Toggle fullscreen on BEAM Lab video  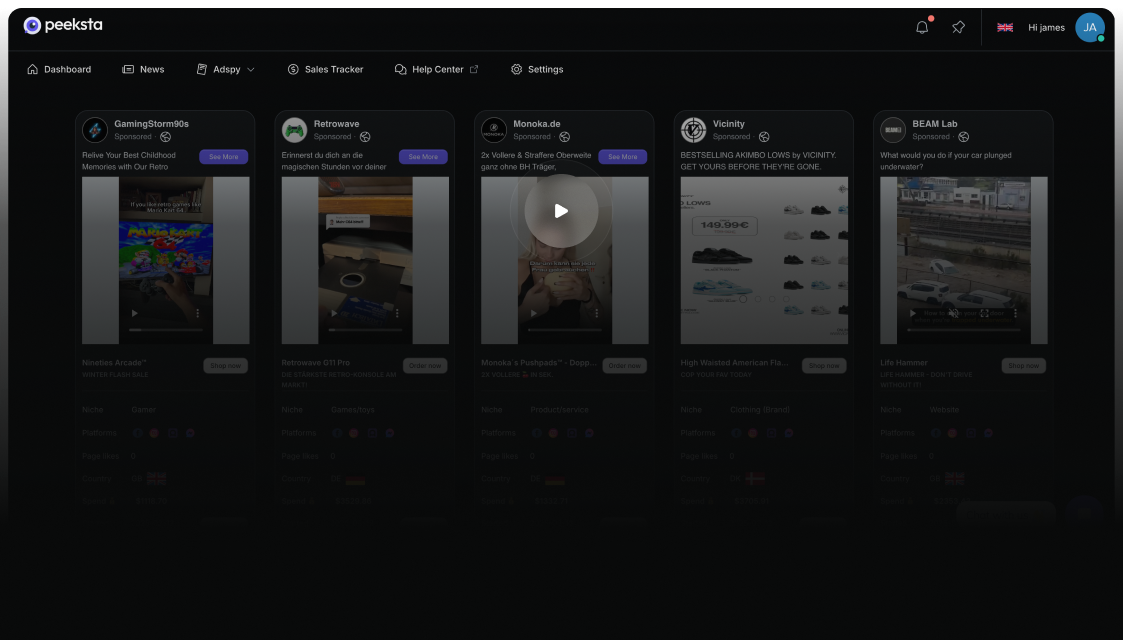tap(985, 314)
